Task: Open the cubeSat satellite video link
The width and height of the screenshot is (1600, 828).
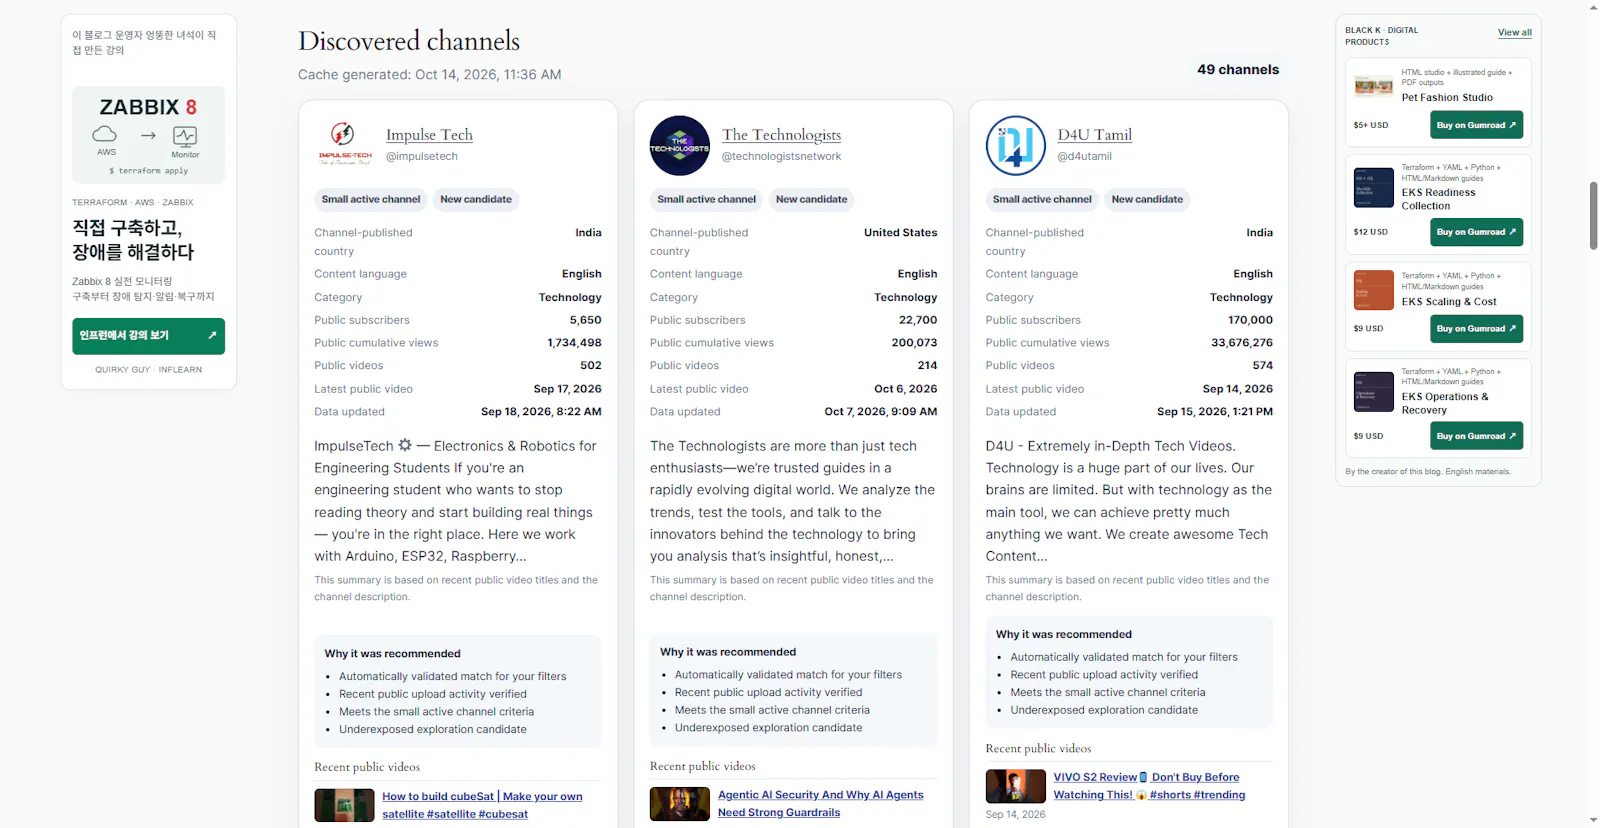Action: pos(482,805)
